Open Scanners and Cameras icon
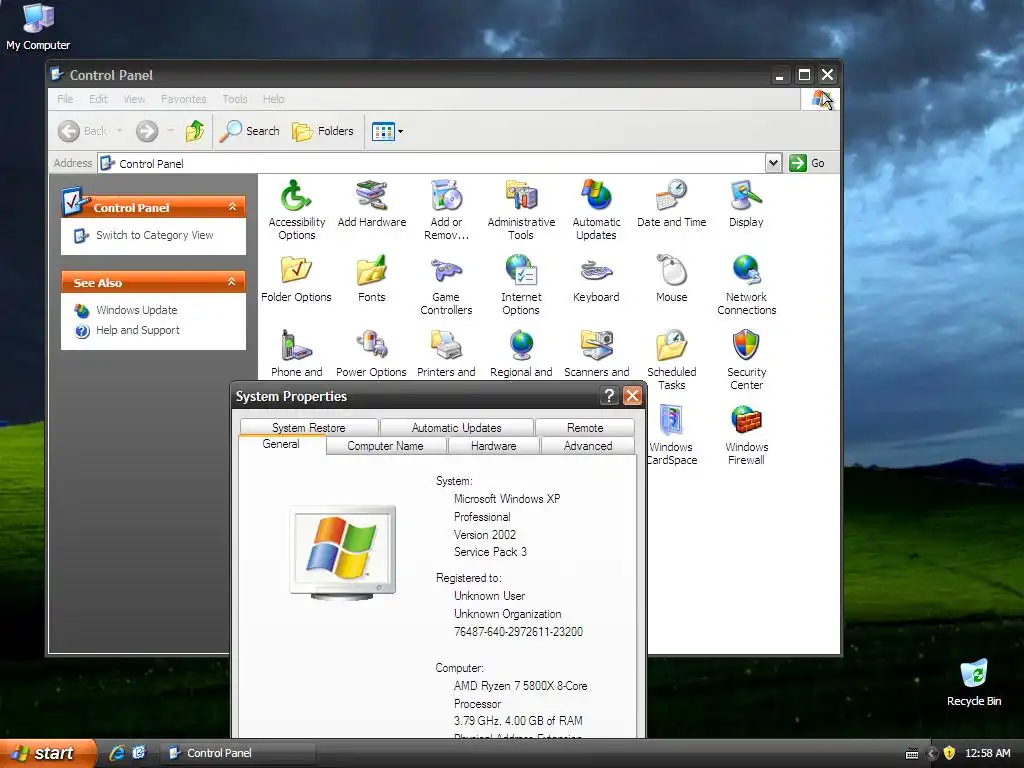This screenshot has height=768, width=1024. point(596,353)
